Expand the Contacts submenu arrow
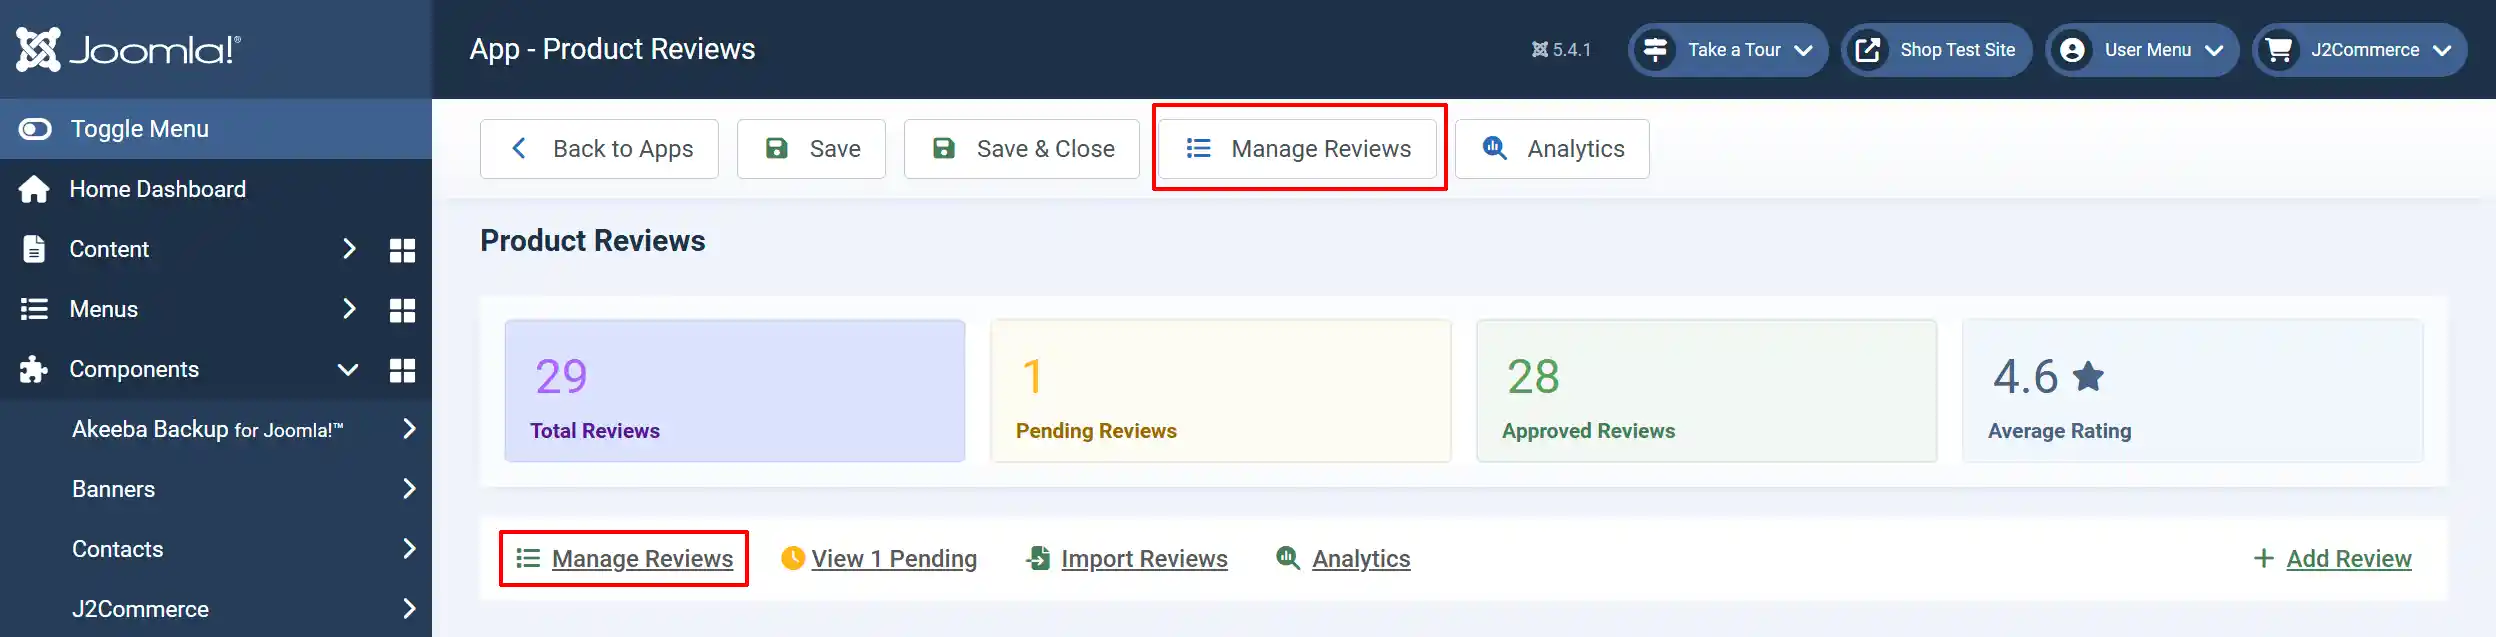Image resolution: width=2496 pixels, height=637 pixels. click(408, 549)
